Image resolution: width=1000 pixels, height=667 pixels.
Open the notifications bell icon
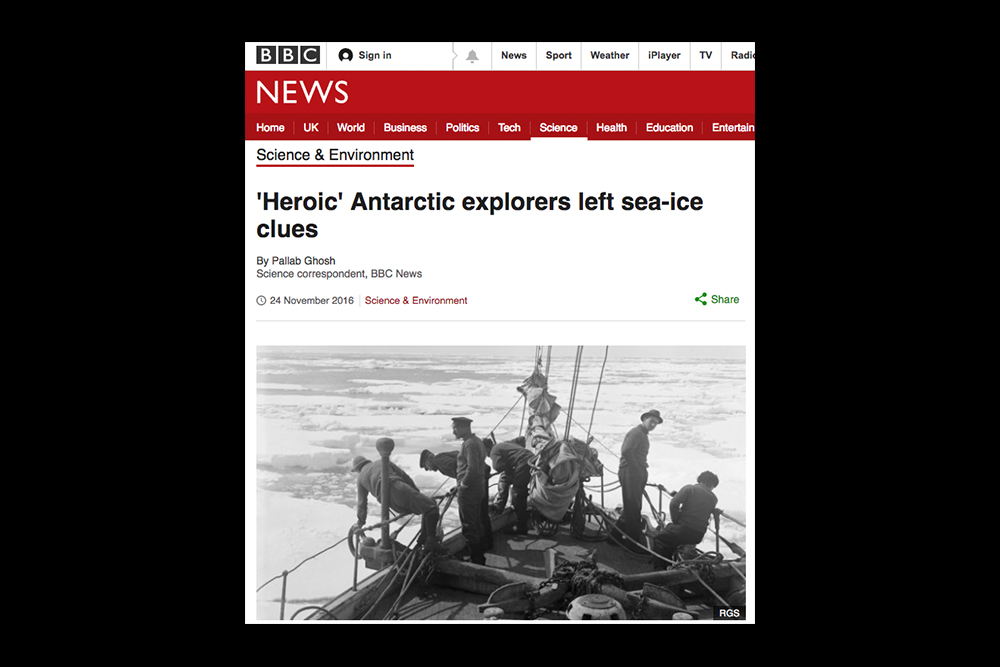[472, 56]
